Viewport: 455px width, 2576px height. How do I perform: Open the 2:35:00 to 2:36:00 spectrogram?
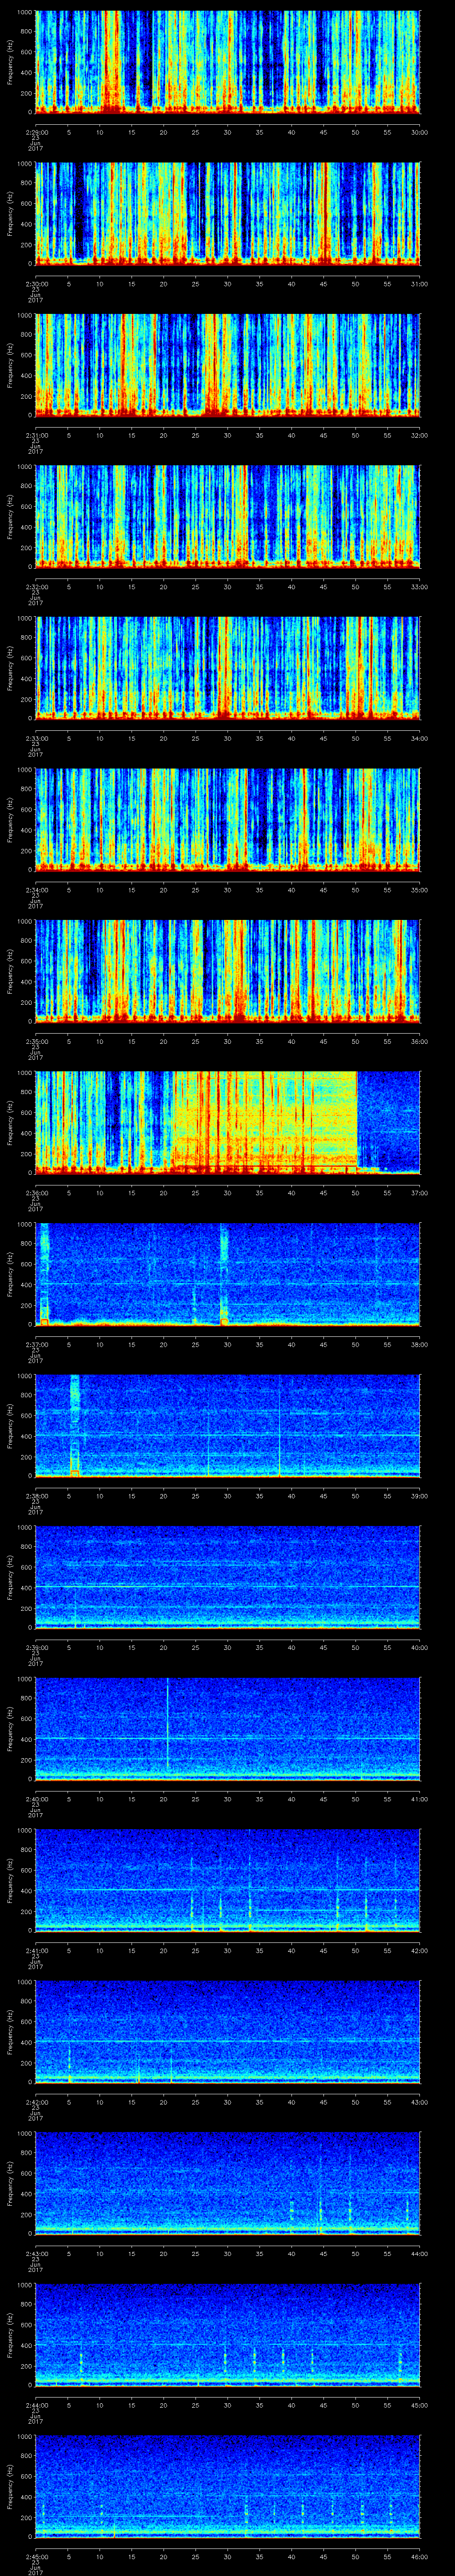[228, 970]
